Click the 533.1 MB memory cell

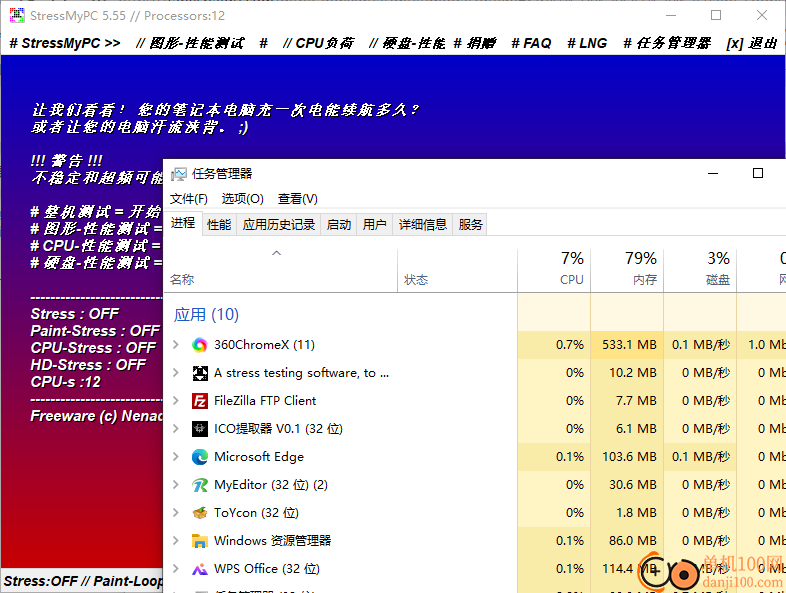click(627, 345)
